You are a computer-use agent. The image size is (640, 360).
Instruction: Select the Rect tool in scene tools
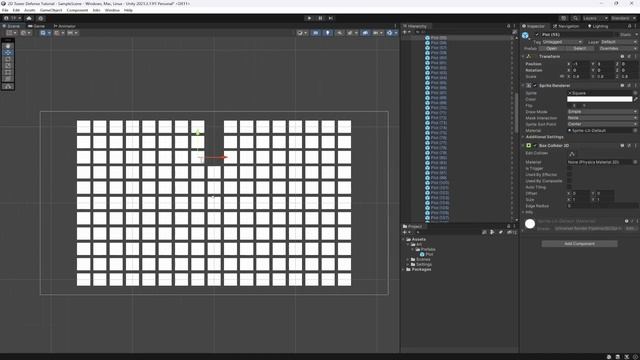(x=8, y=72)
